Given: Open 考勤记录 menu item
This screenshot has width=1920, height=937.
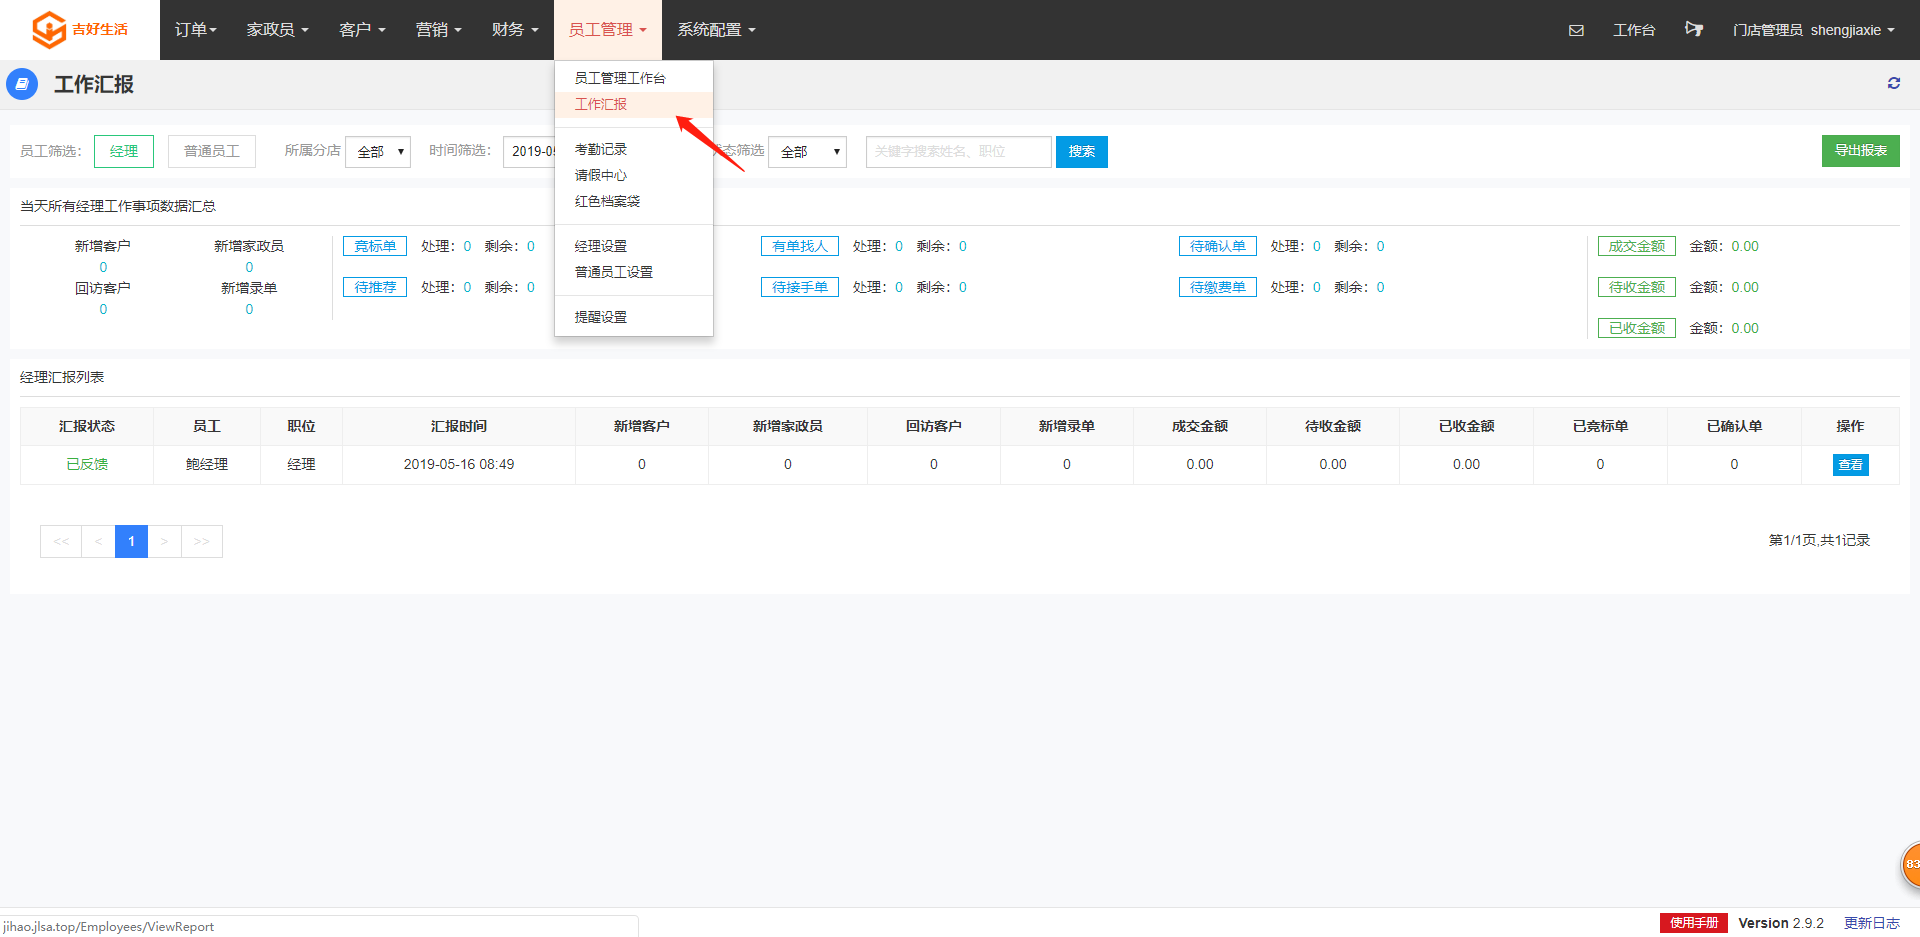Looking at the screenshot, I should point(634,149).
